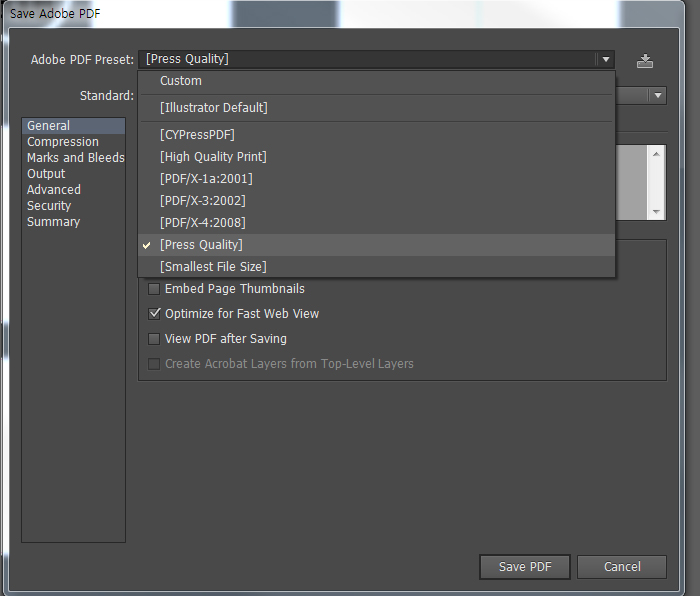Enable View PDF after Saving
700x596 pixels.
coord(154,339)
